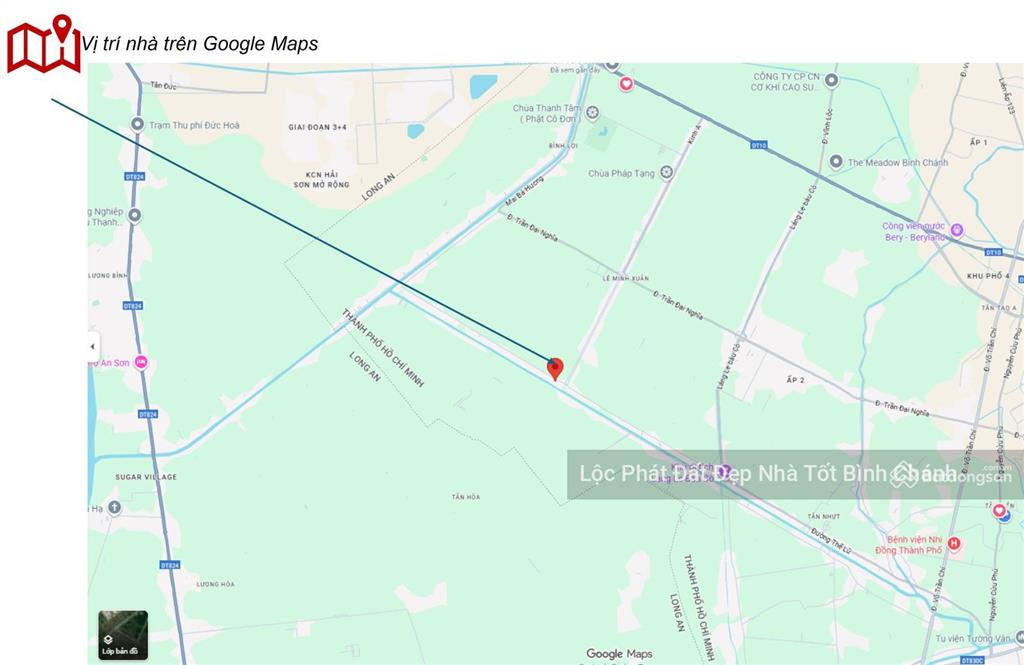Viewport: 1024px width, 665px height.
Task: Click the upward arrow marker near Hạ
Action: pos(114,508)
